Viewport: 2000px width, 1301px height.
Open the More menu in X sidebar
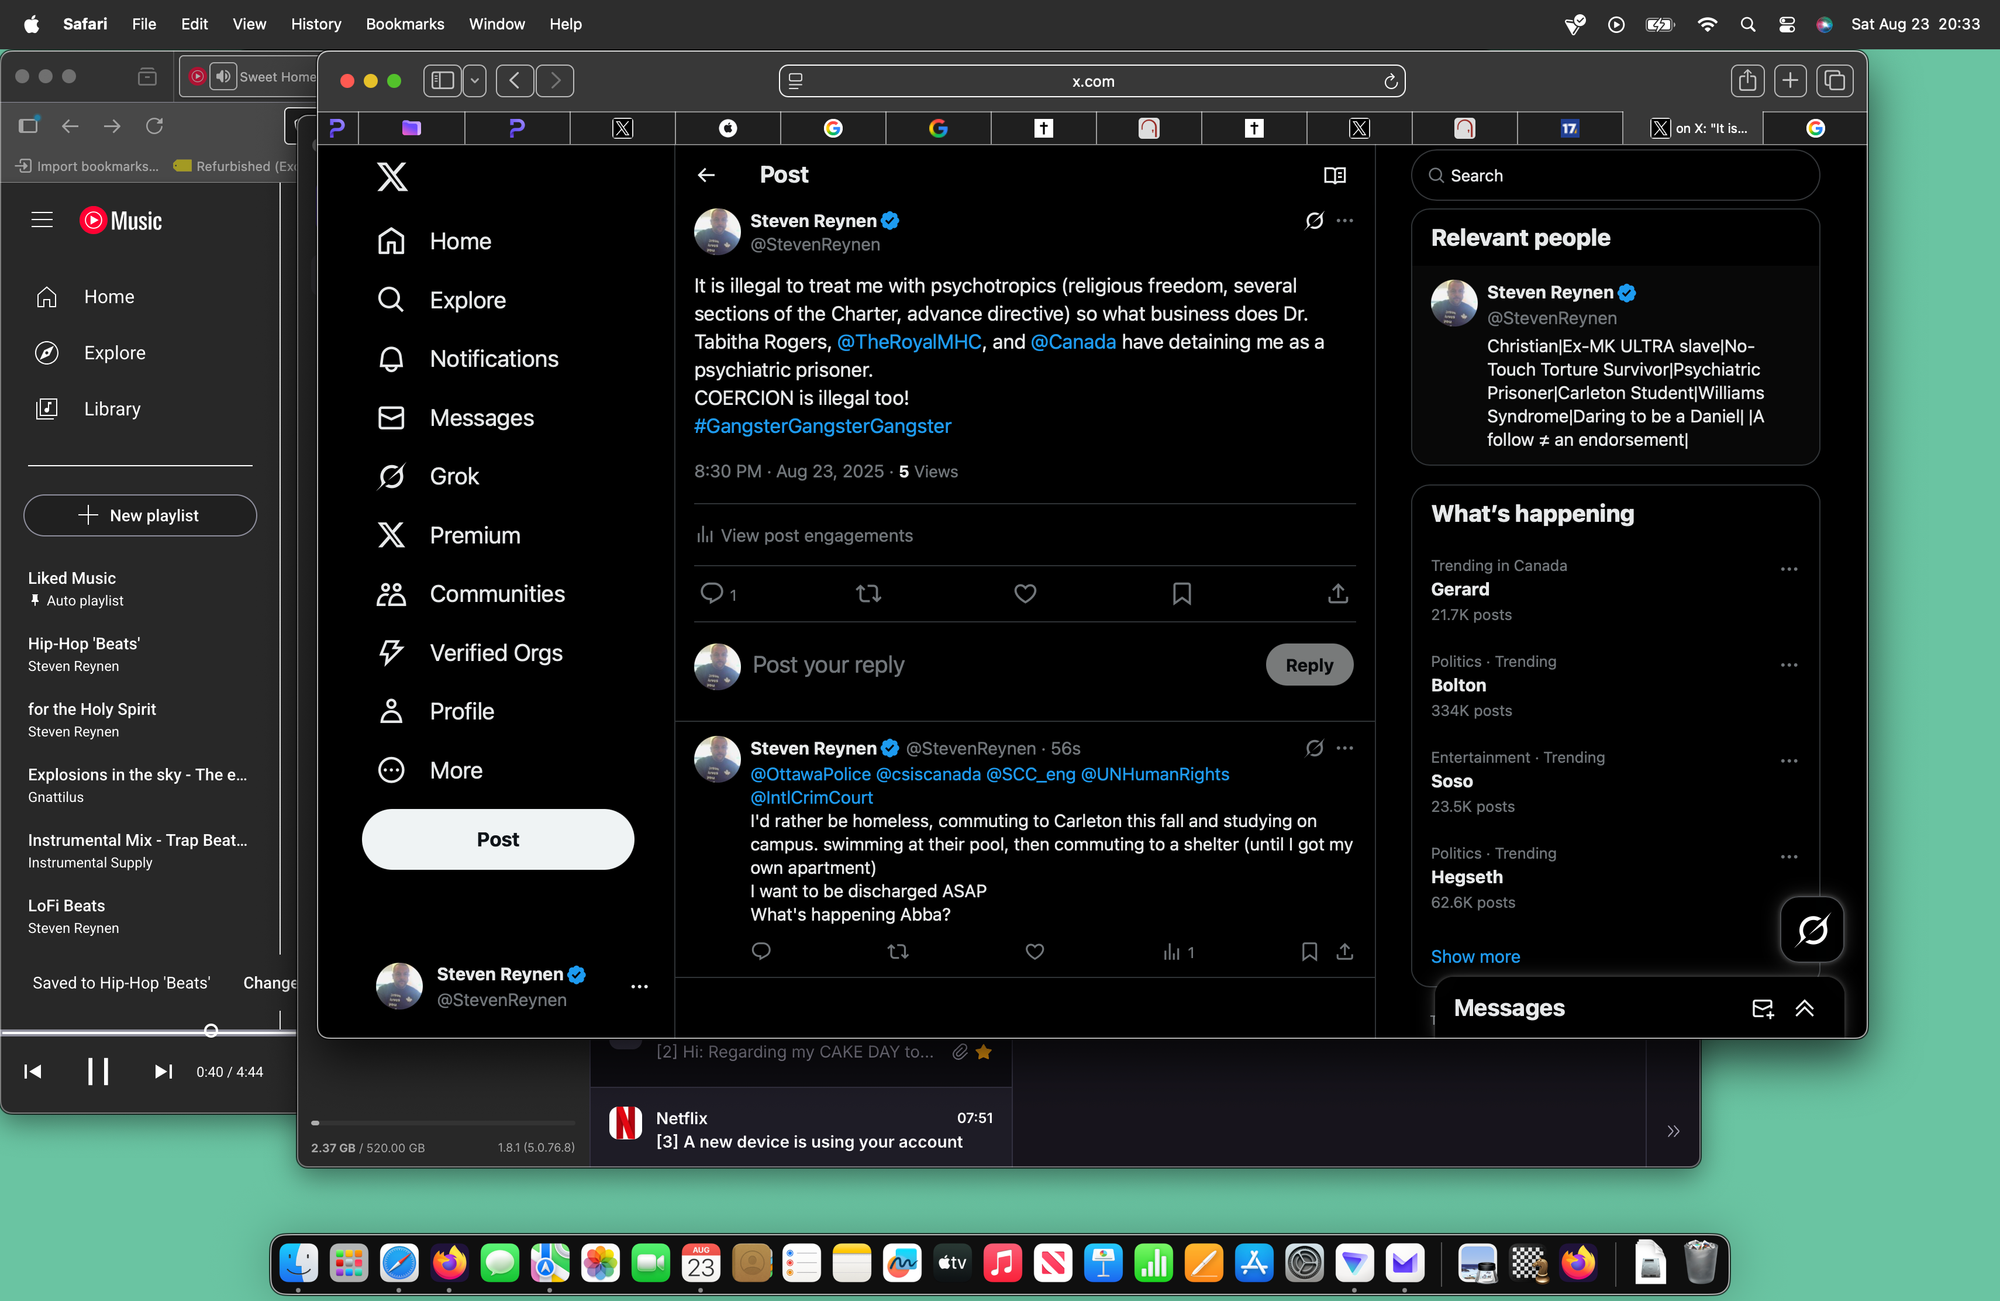pos(429,770)
